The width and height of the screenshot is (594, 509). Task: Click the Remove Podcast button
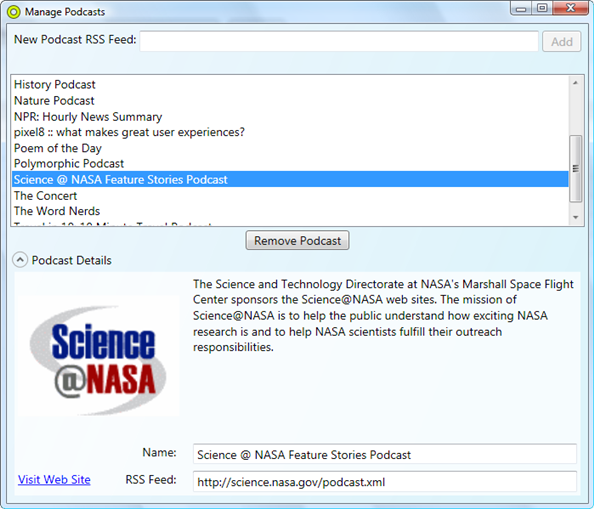click(x=297, y=240)
